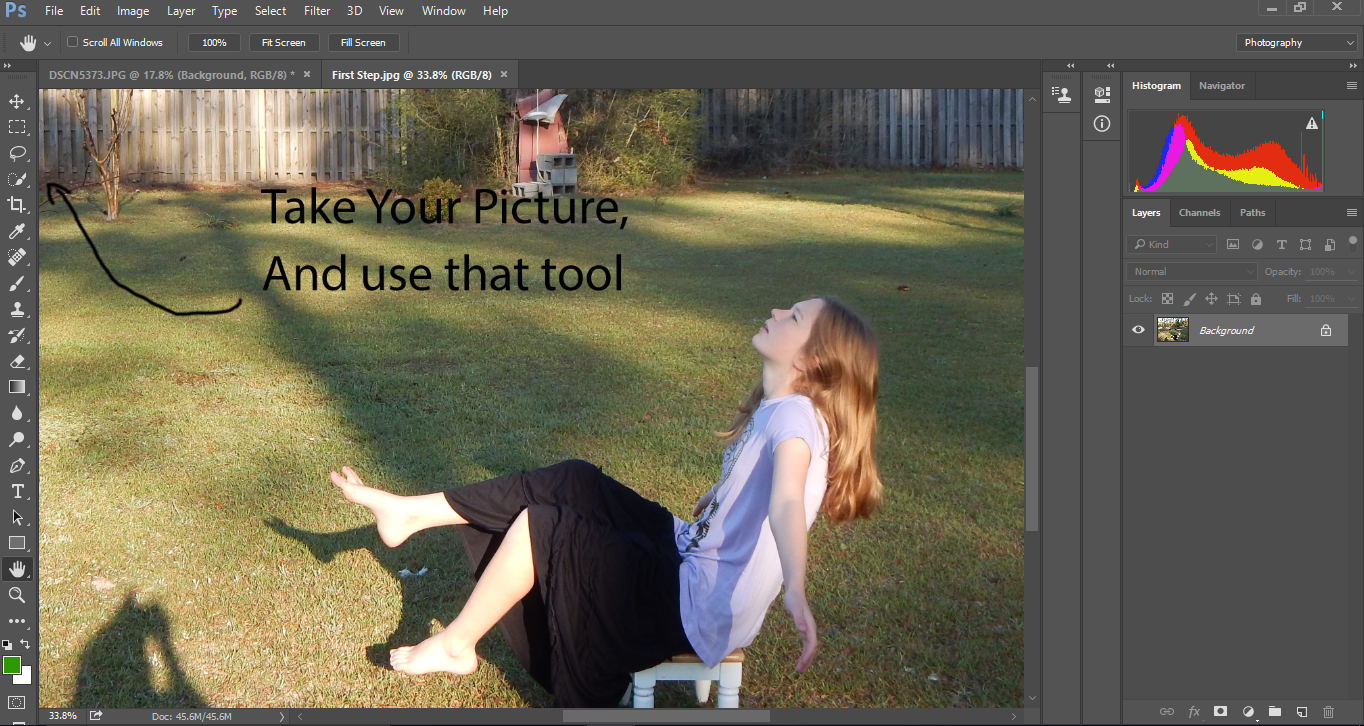Image resolution: width=1364 pixels, height=726 pixels.
Task: Hide the Background layer eye icon
Action: (1138, 330)
